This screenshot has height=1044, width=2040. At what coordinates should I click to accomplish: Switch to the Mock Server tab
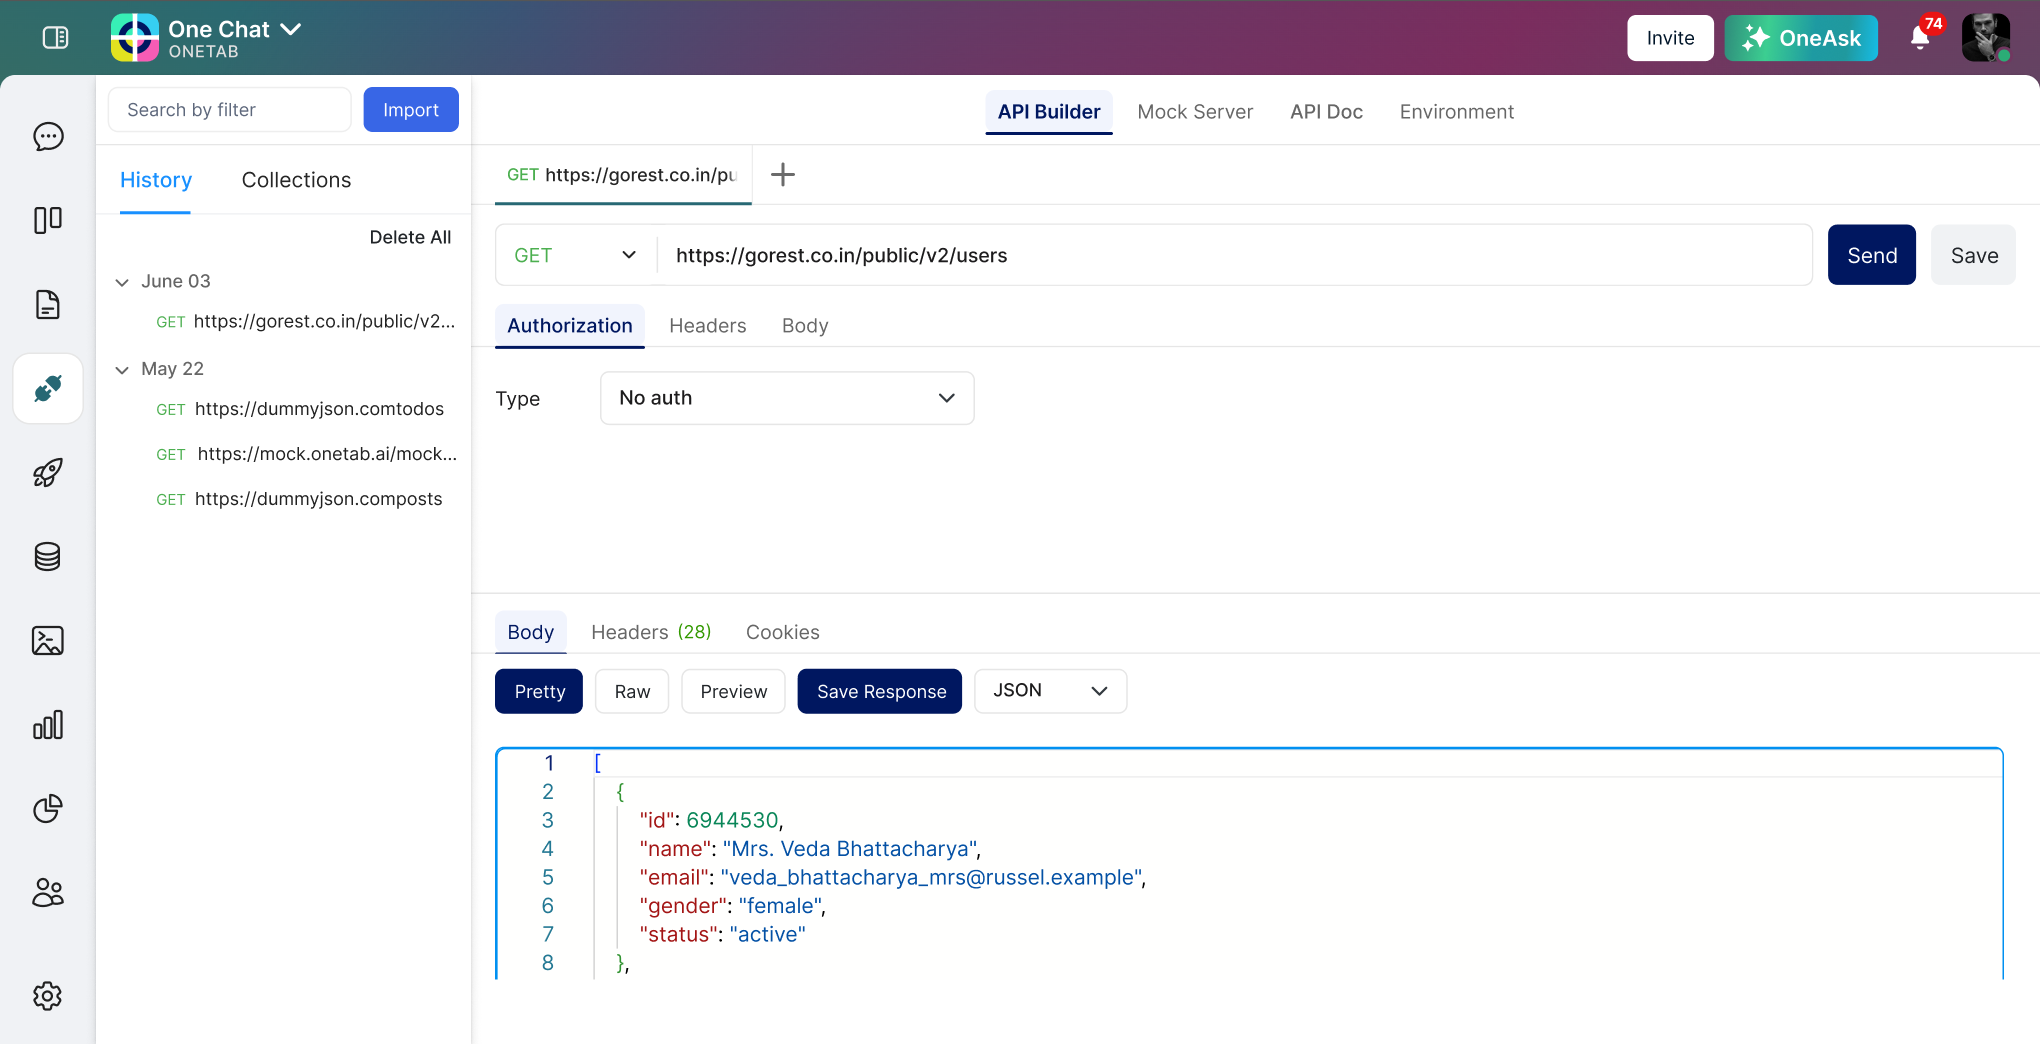[x=1195, y=112]
